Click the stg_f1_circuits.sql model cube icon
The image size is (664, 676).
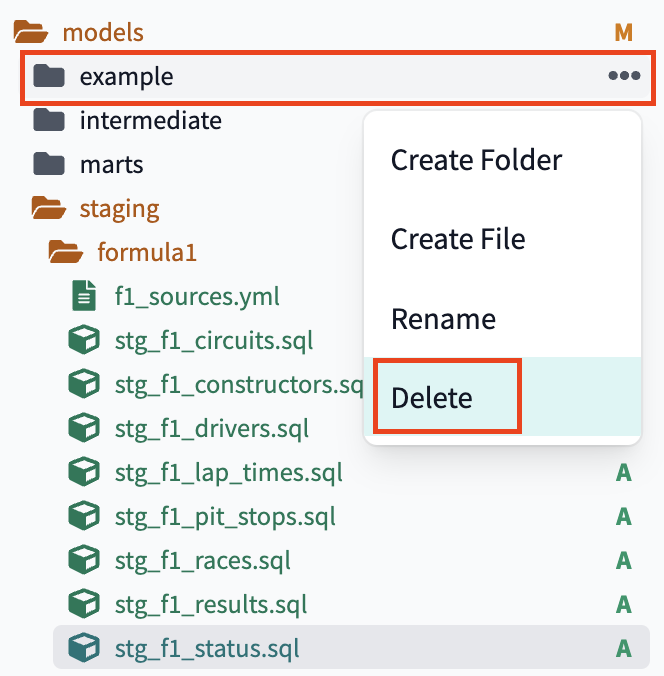(x=83, y=341)
